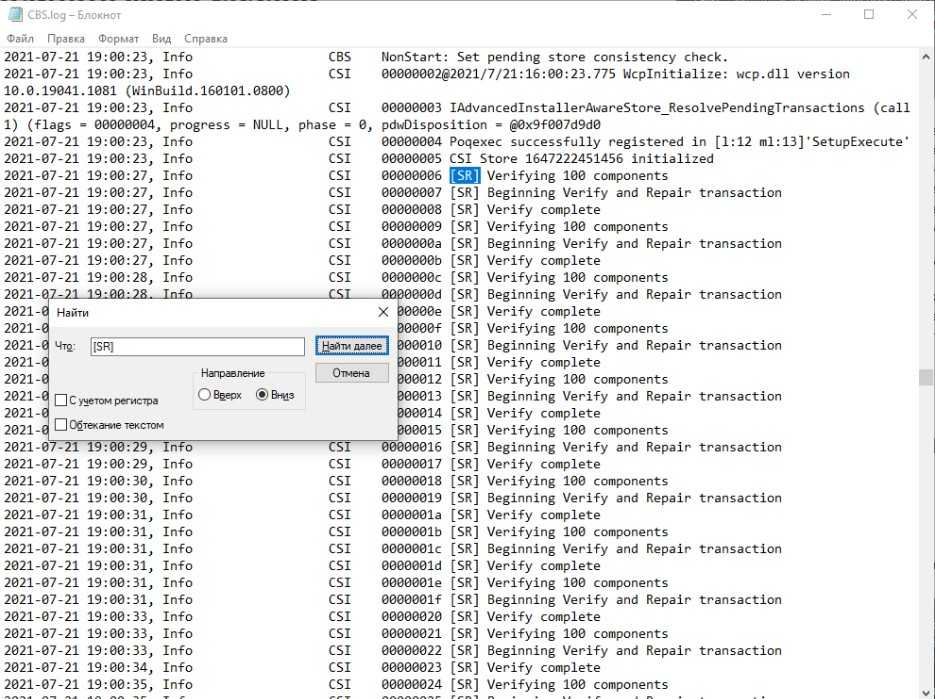
Task: Select the Вниз search direction
Action: click(263, 395)
